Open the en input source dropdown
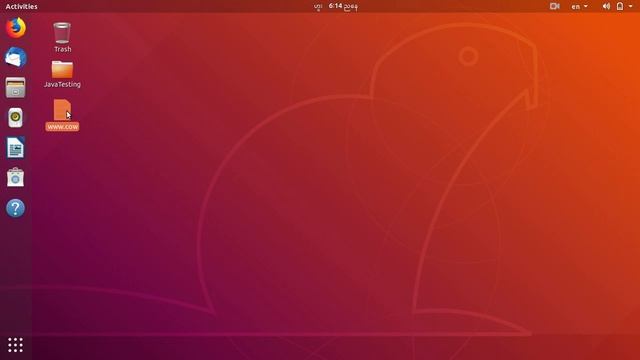The width and height of the screenshot is (640, 360). pyautogui.click(x=580, y=6)
